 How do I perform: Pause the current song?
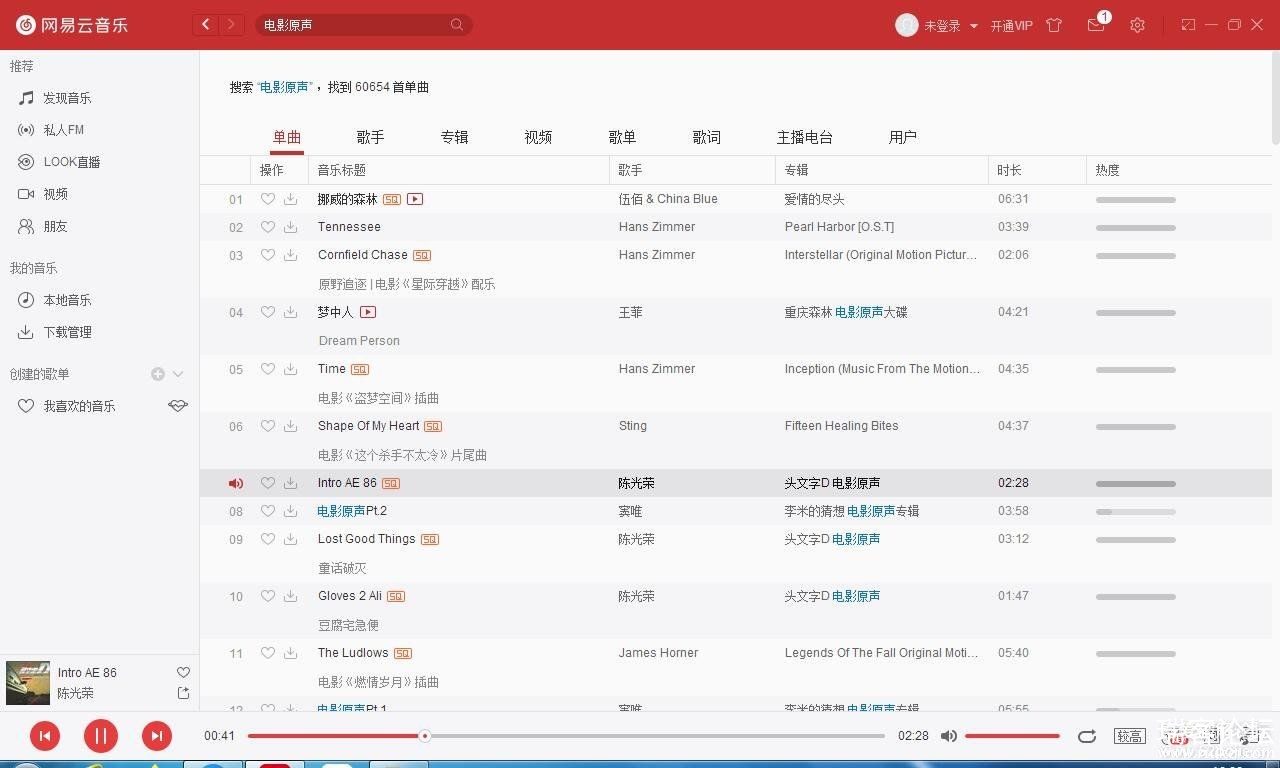[100, 737]
